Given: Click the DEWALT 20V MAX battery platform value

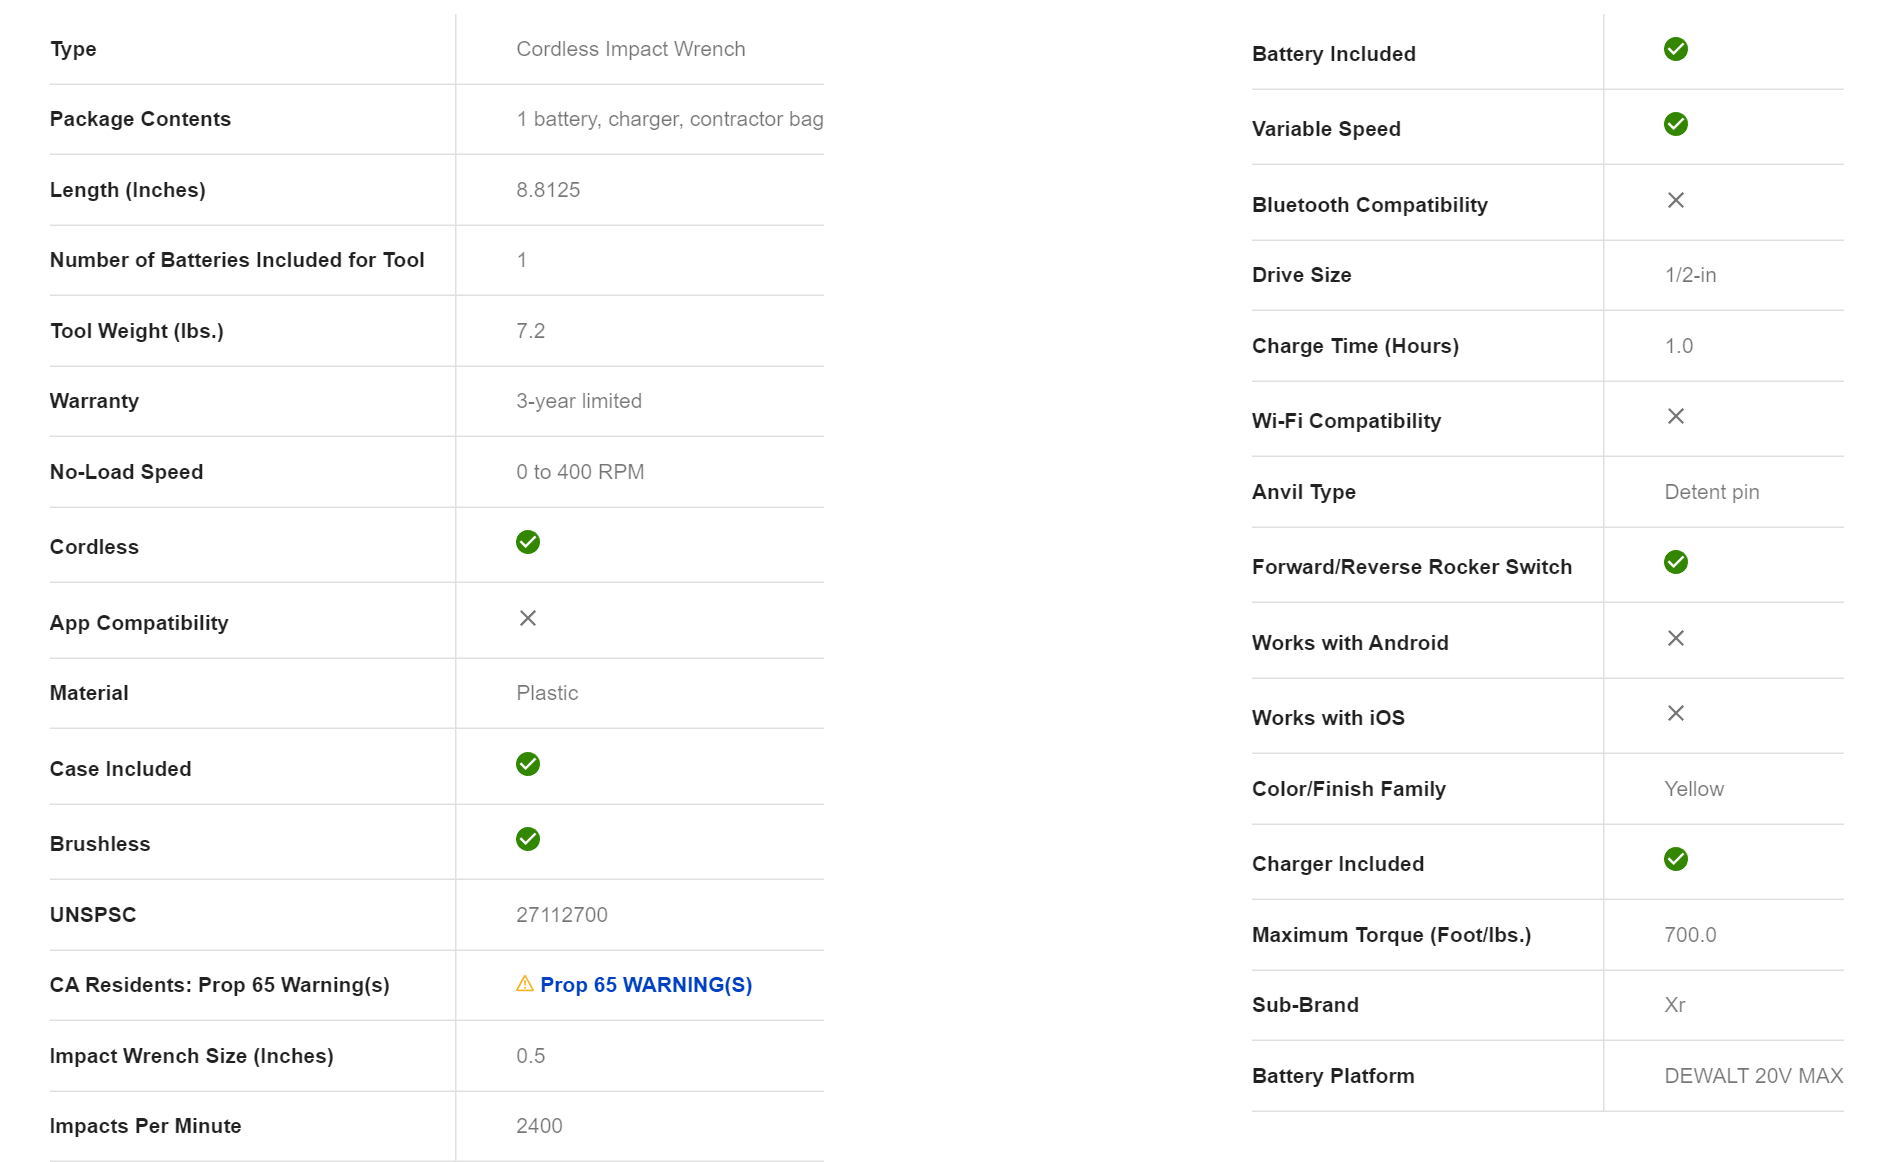Looking at the screenshot, I should (x=1753, y=1076).
